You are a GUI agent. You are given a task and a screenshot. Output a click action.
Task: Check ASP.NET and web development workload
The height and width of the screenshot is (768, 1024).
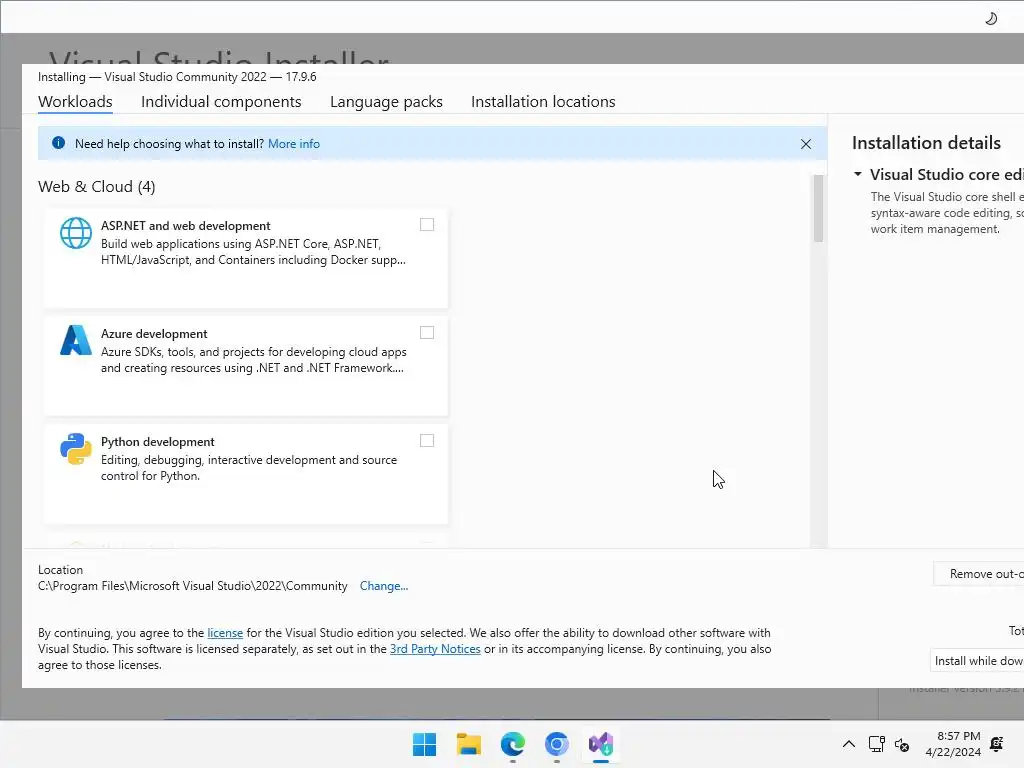426,225
